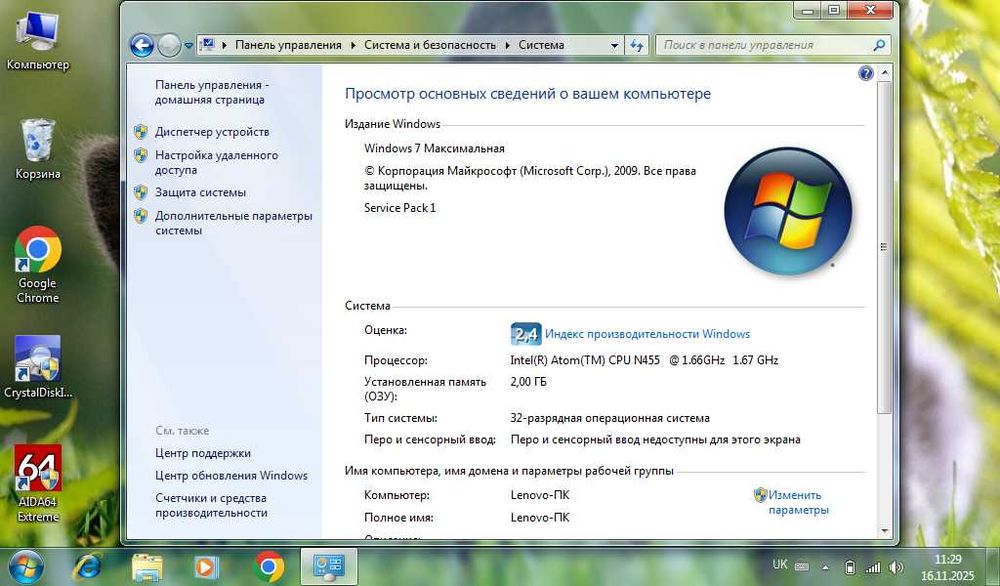Select AIDA64 Extreme desktop shortcut
The height and width of the screenshot is (586, 1000).
[38, 484]
